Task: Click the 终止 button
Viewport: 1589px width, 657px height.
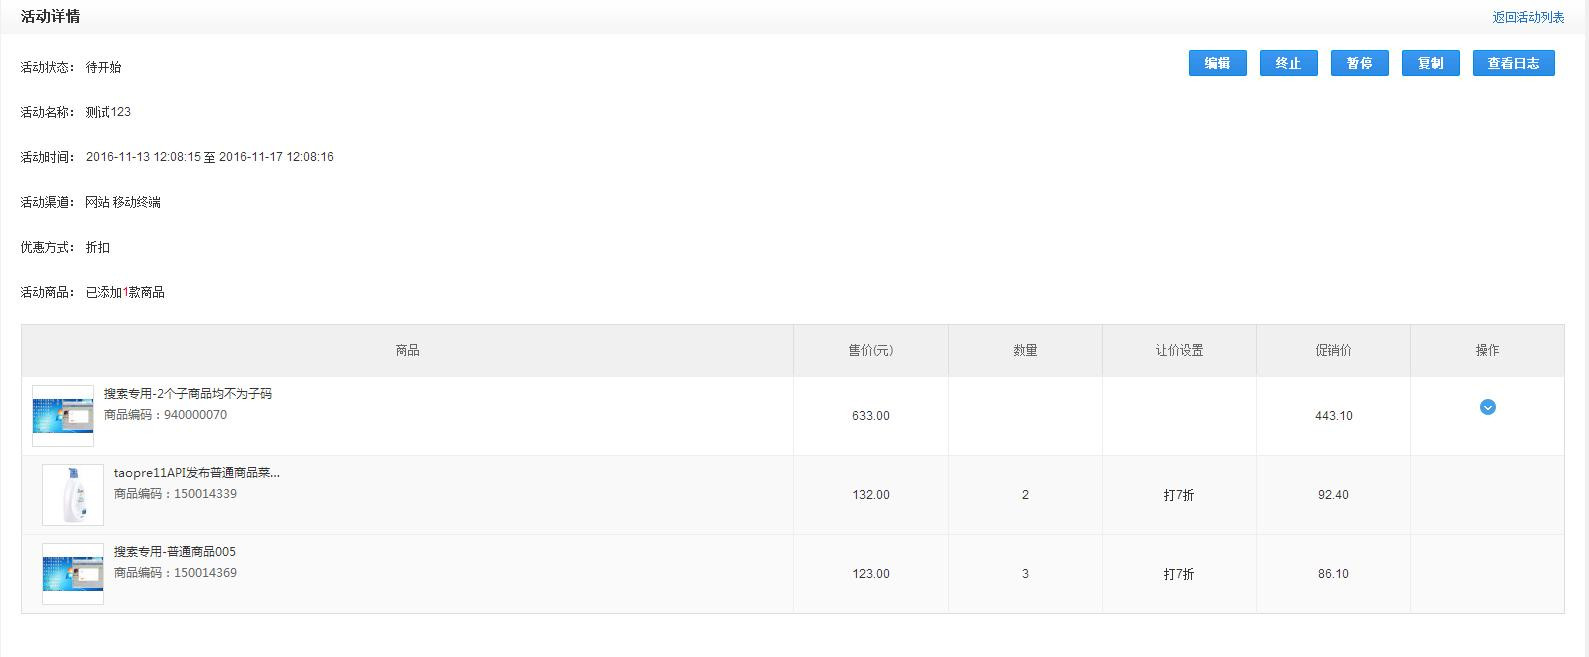Action: point(1288,63)
